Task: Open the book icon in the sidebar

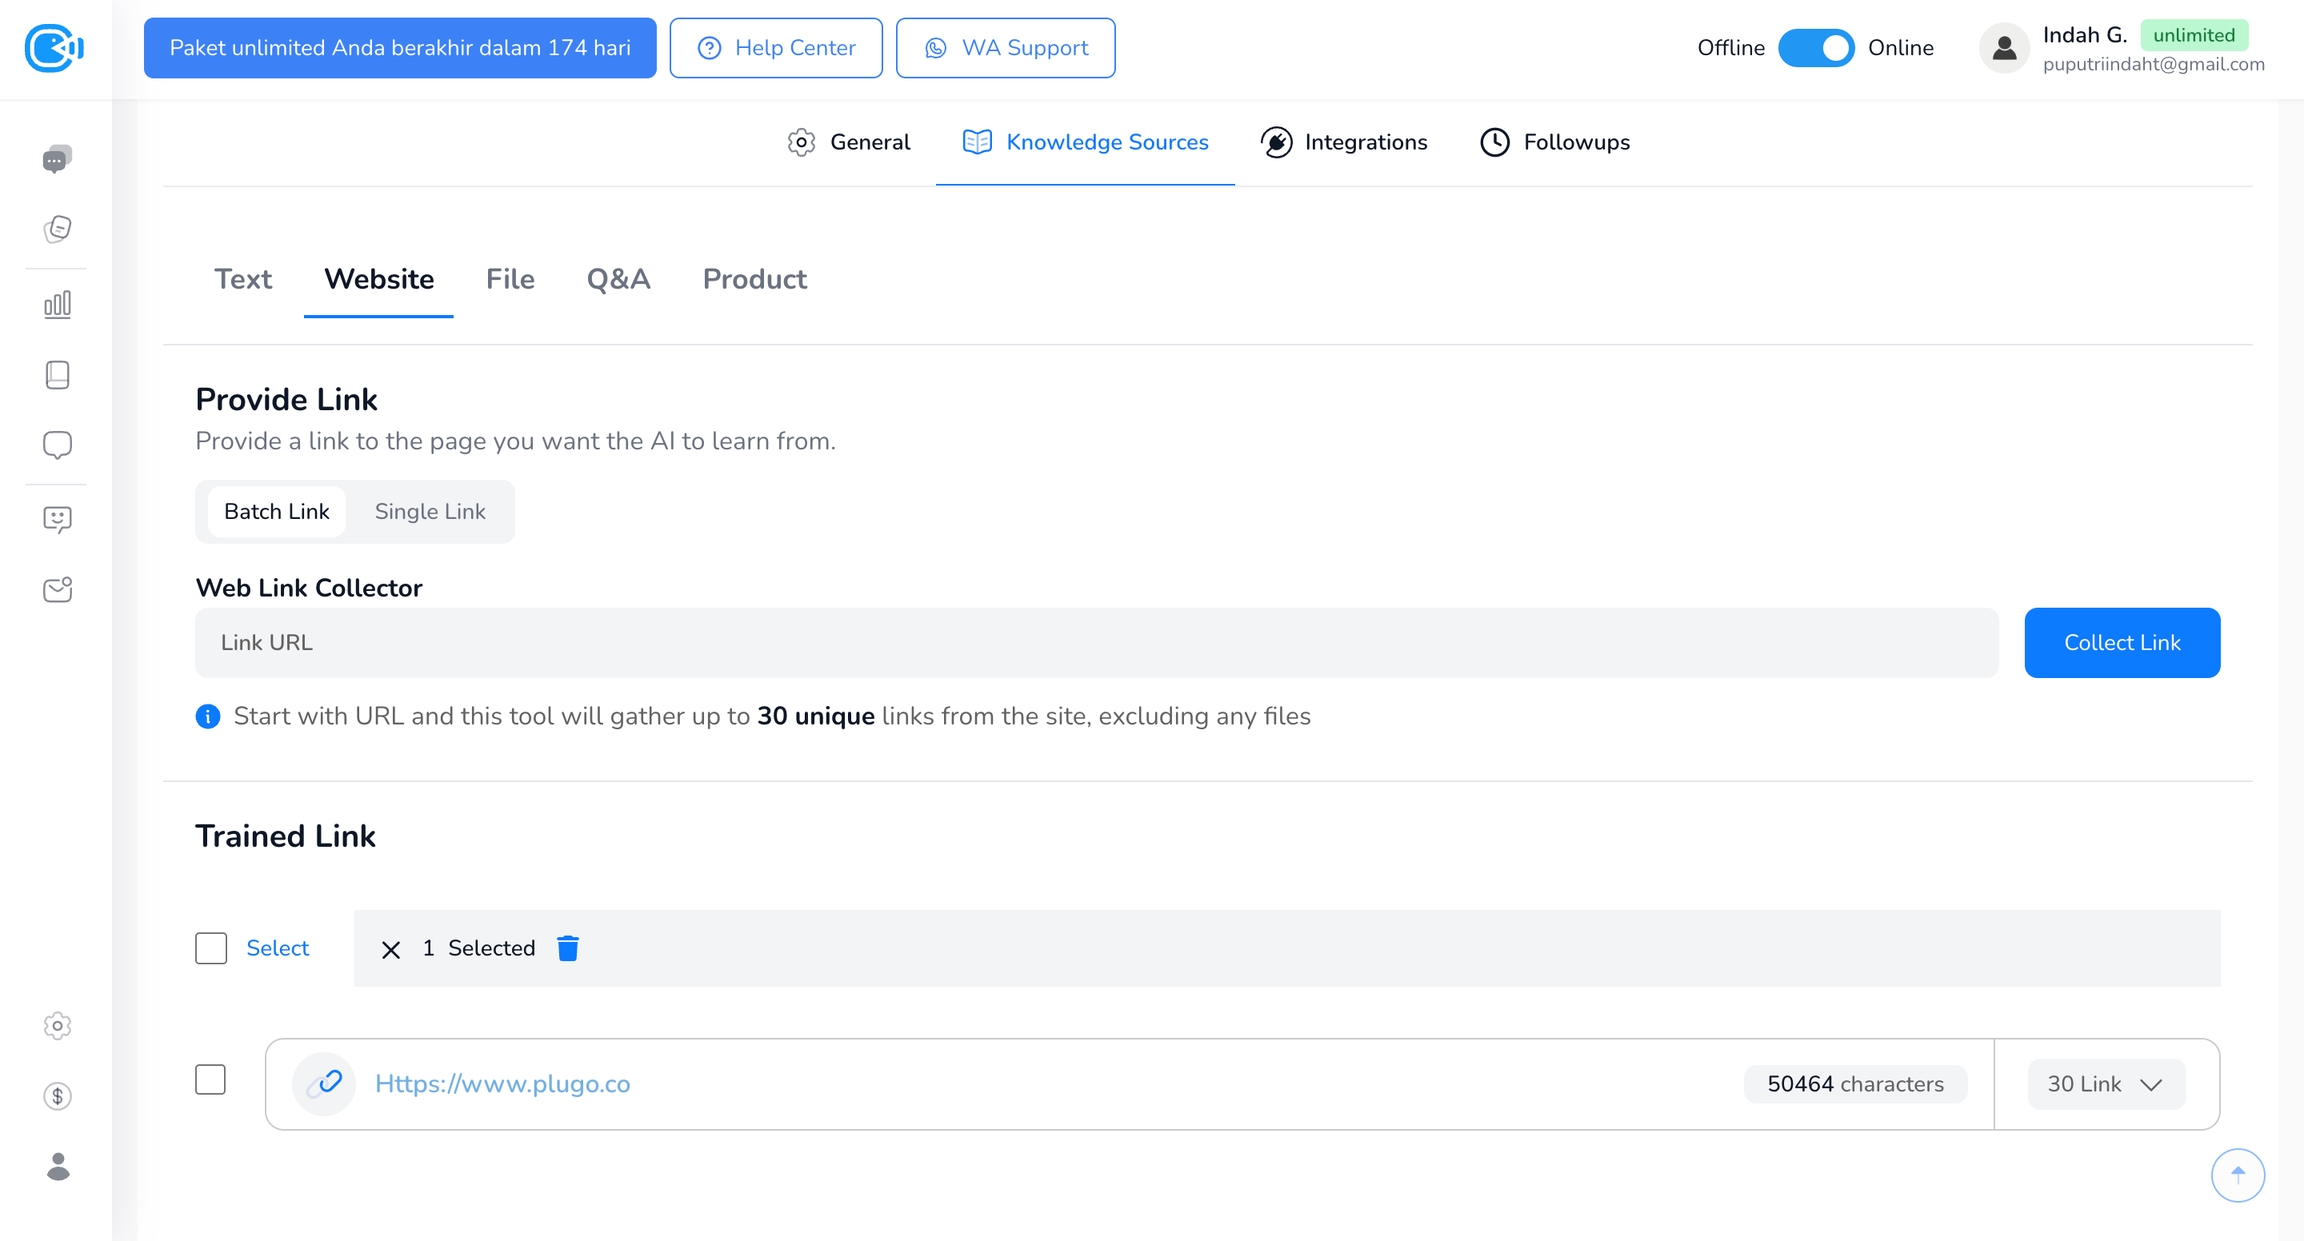Action: click(57, 375)
